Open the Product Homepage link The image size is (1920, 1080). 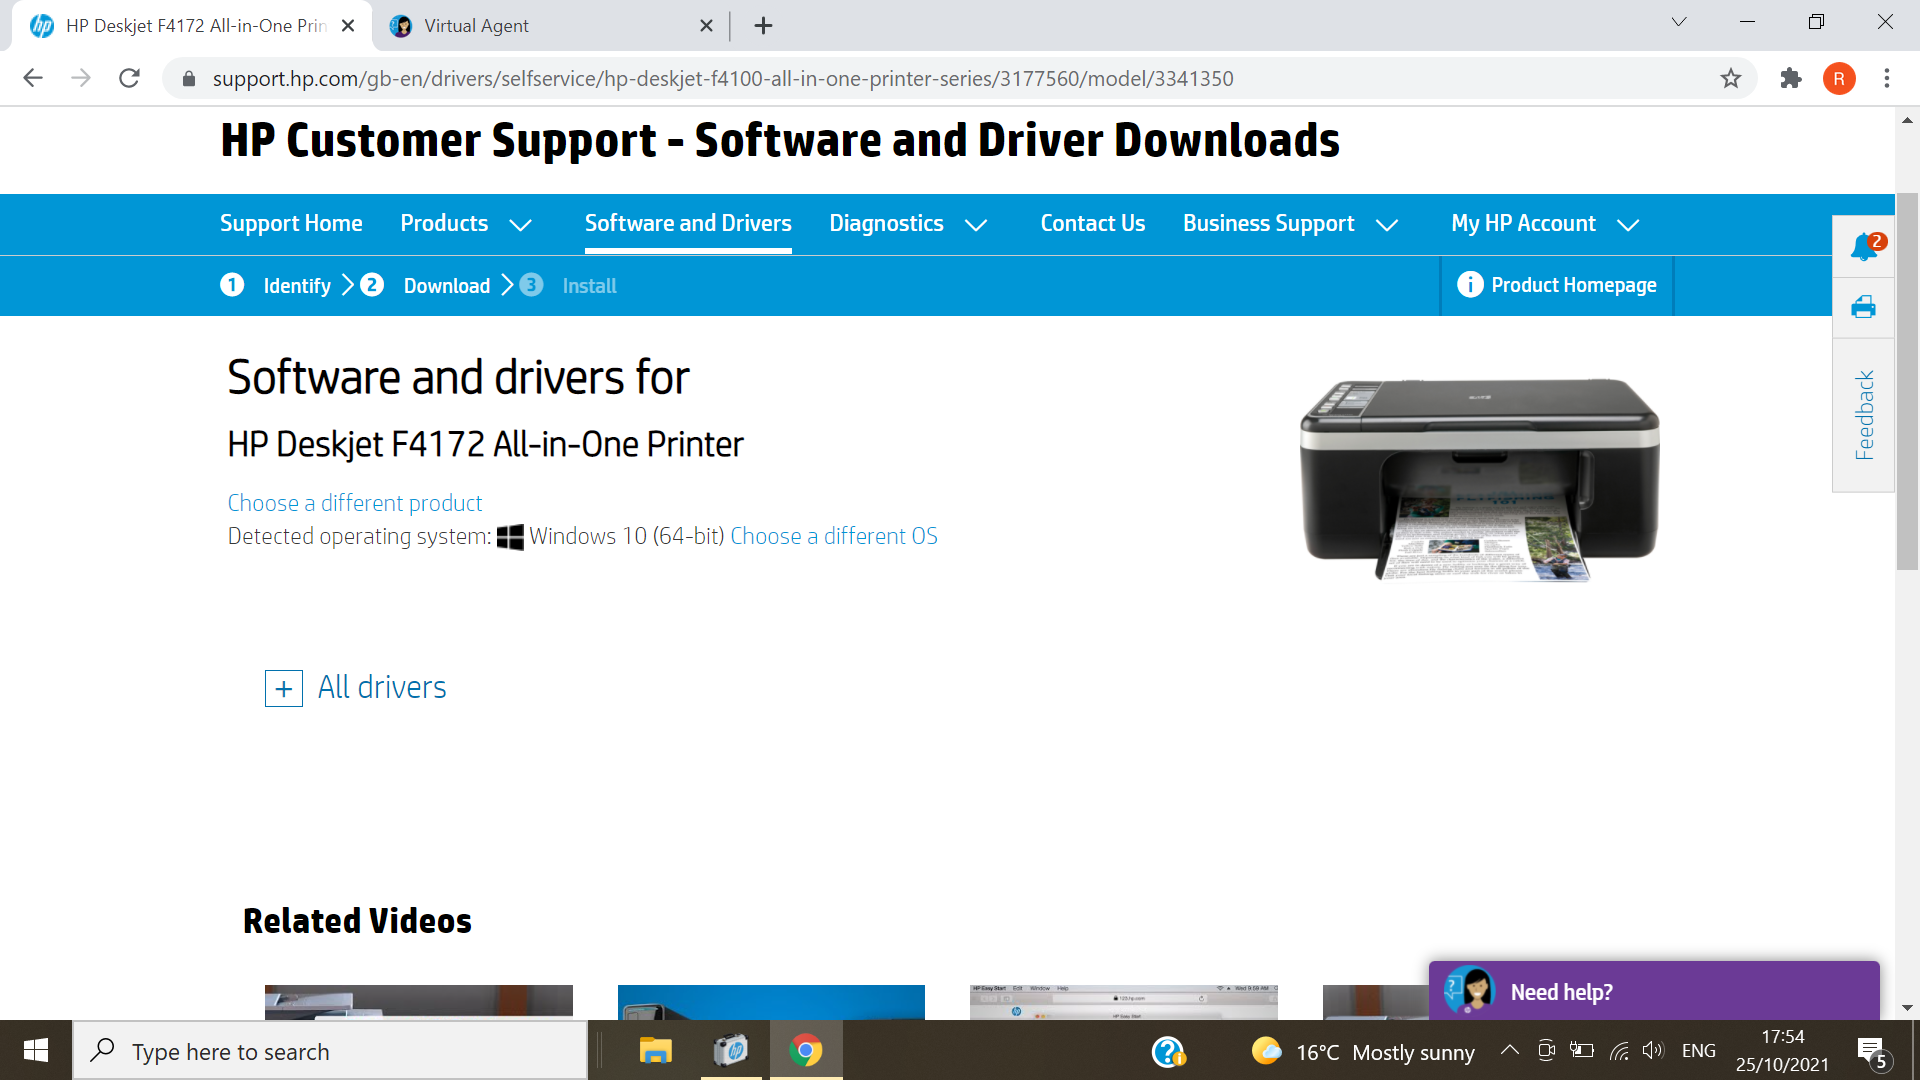point(1557,285)
